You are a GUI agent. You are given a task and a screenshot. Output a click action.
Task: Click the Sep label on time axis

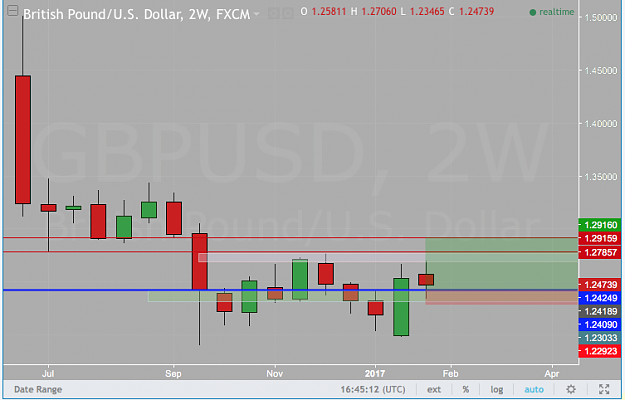pyautogui.click(x=173, y=374)
